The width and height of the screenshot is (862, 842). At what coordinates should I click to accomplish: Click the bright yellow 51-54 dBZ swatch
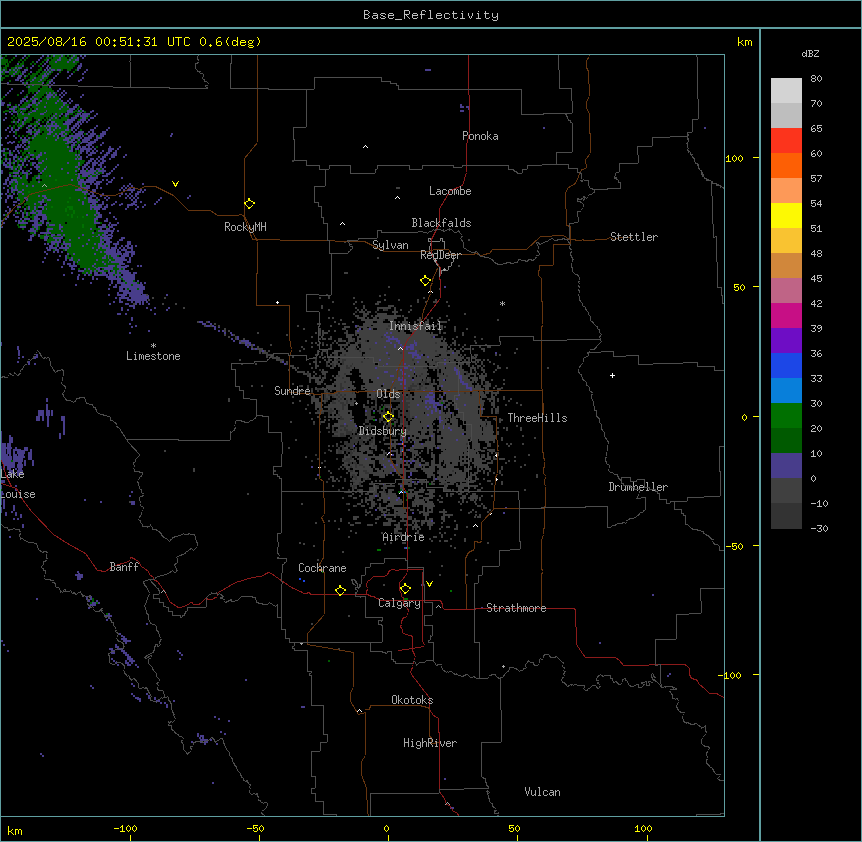coord(786,215)
